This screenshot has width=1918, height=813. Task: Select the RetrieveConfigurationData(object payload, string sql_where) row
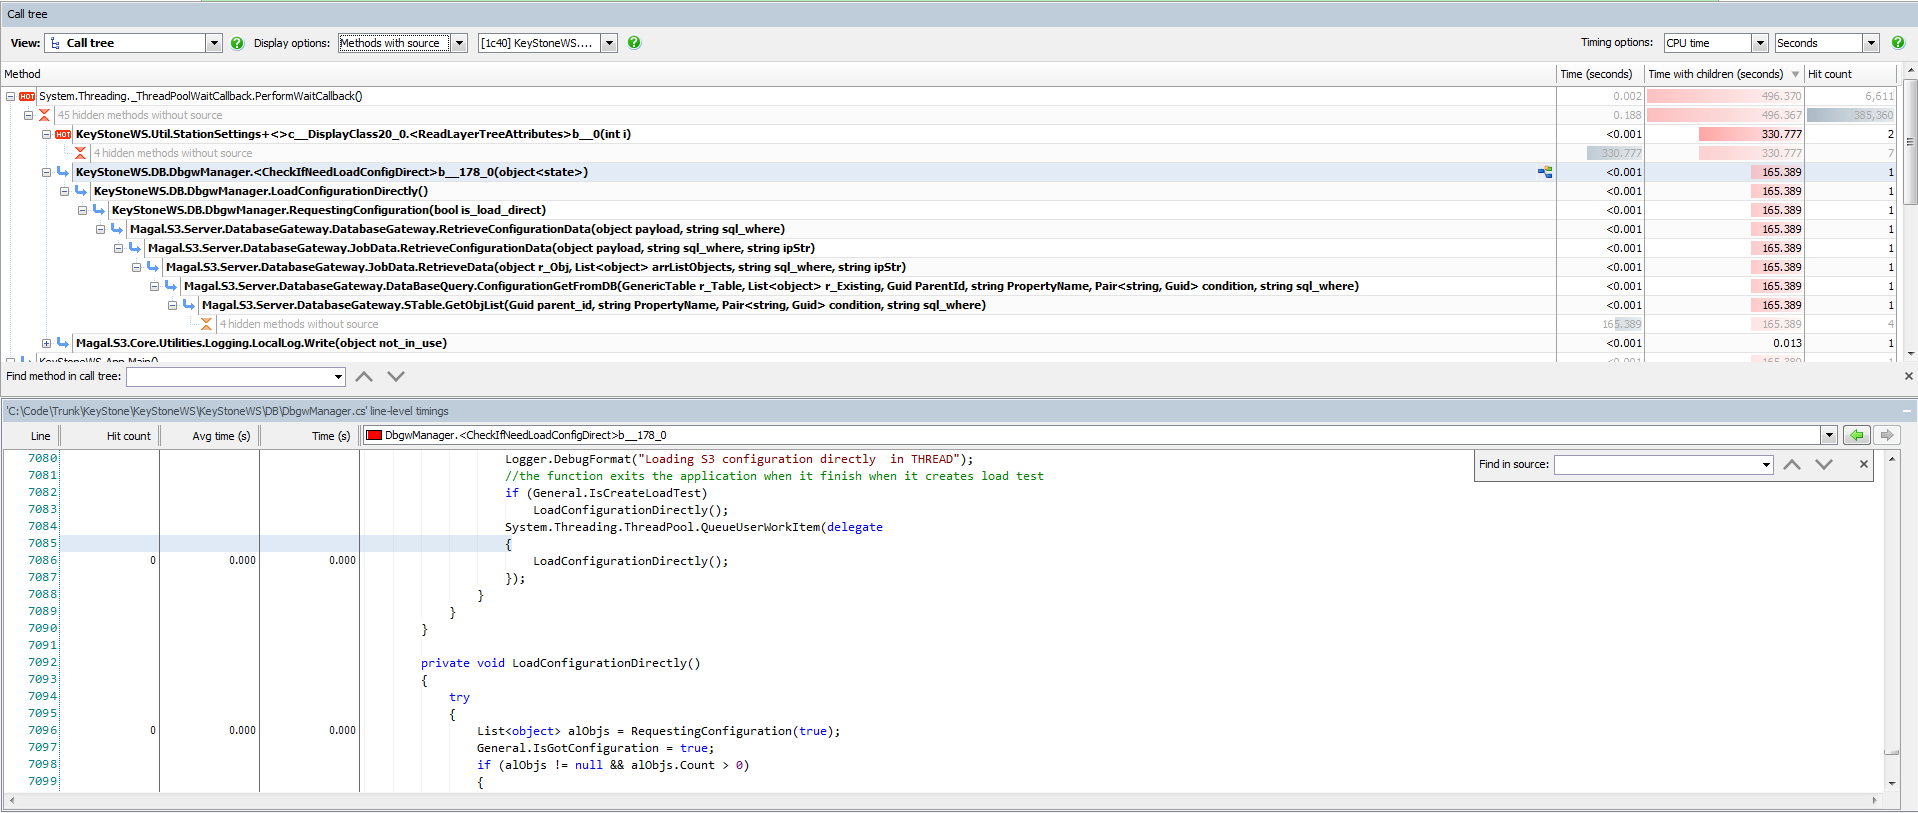pos(457,229)
